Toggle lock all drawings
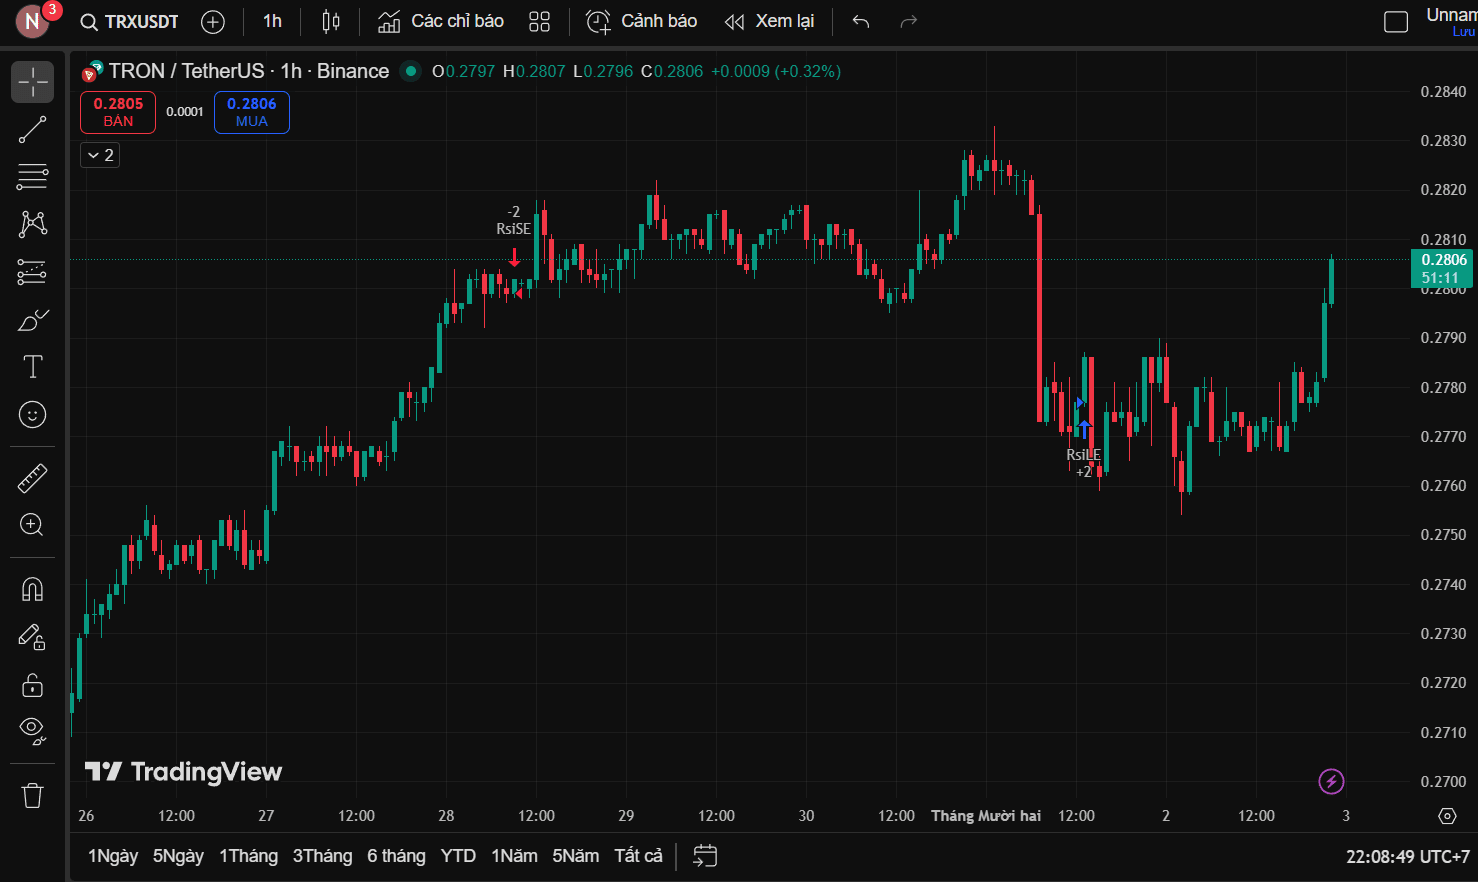1478x882 pixels. click(32, 685)
